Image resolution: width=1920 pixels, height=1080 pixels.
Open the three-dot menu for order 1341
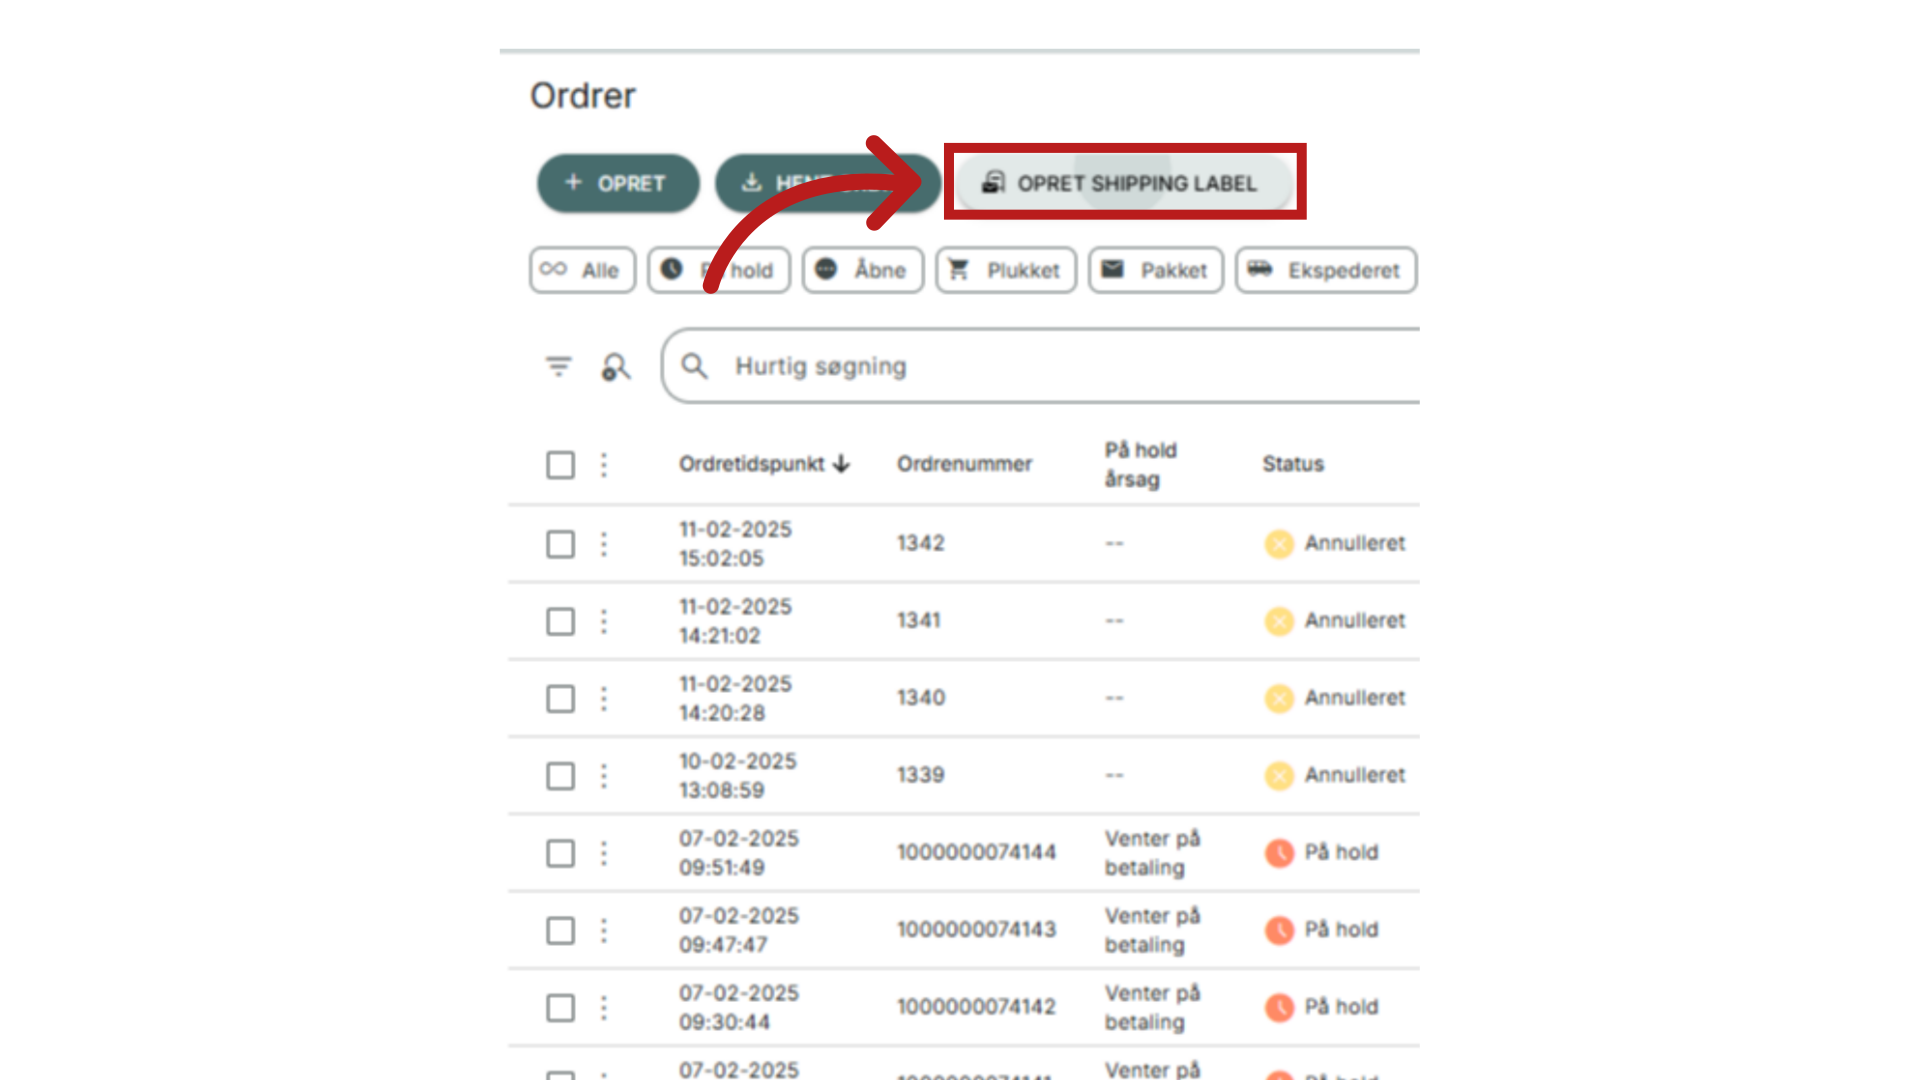(604, 621)
